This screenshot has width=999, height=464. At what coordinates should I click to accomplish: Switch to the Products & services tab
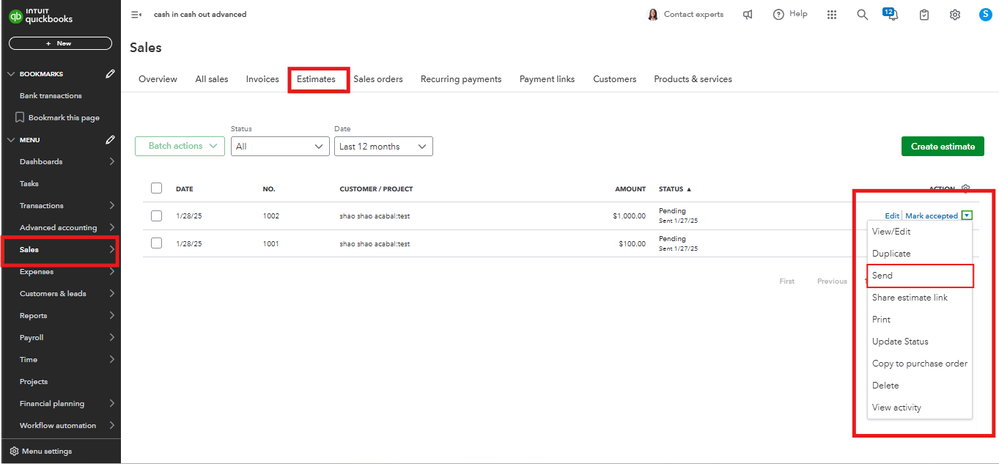693,79
